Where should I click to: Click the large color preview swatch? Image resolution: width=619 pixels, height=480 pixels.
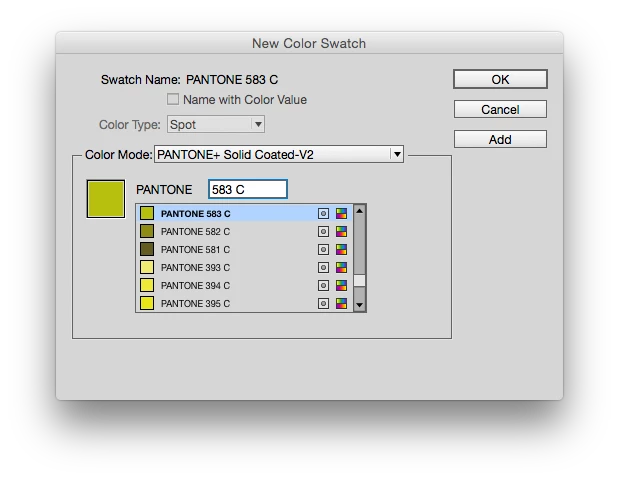pyautogui.click(x=106, y=199)
